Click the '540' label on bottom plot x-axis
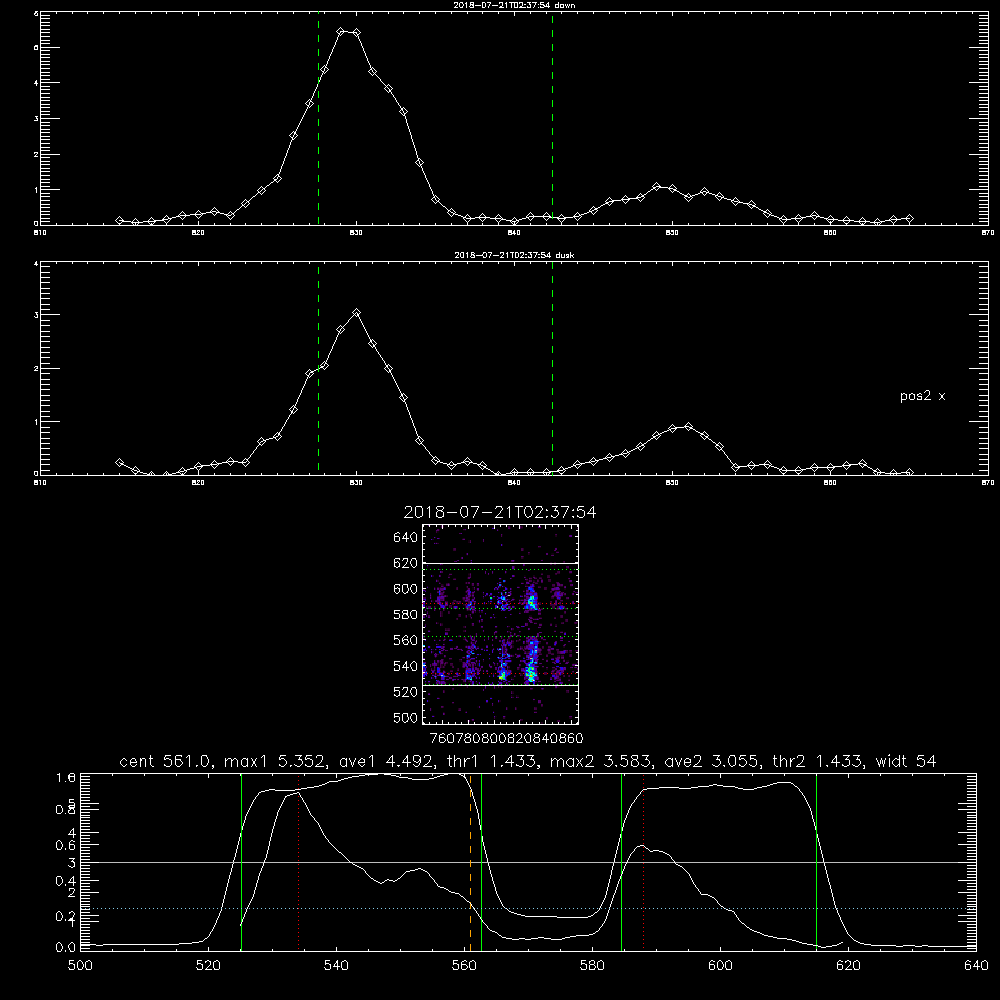 tap(336, 966)
